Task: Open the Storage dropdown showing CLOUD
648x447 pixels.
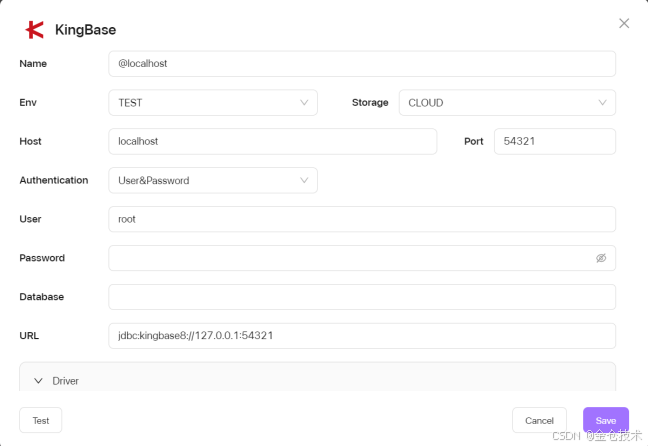Action: 506,103
